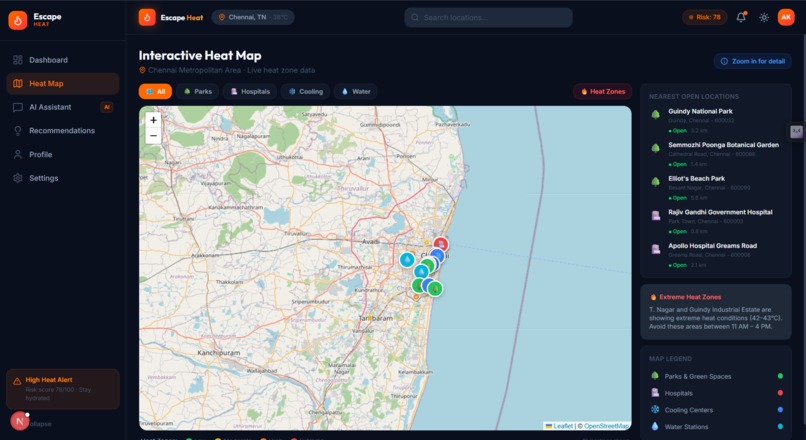Open the OpenStreetMap attribution link

[x=607, y=426]
